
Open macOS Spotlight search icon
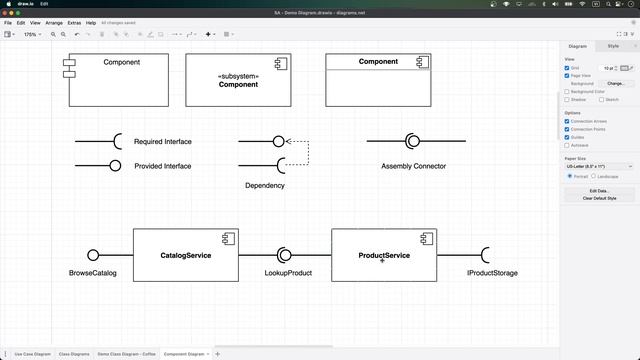click(608, 4)
